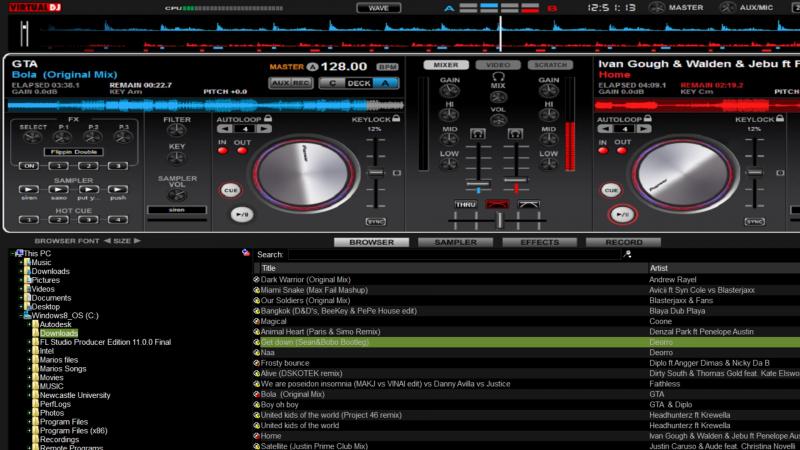This screenshot has height=450, width=800.
Task: Click the right channel GAIN knob
Action: pyautogui.click(x=549, y=91)
